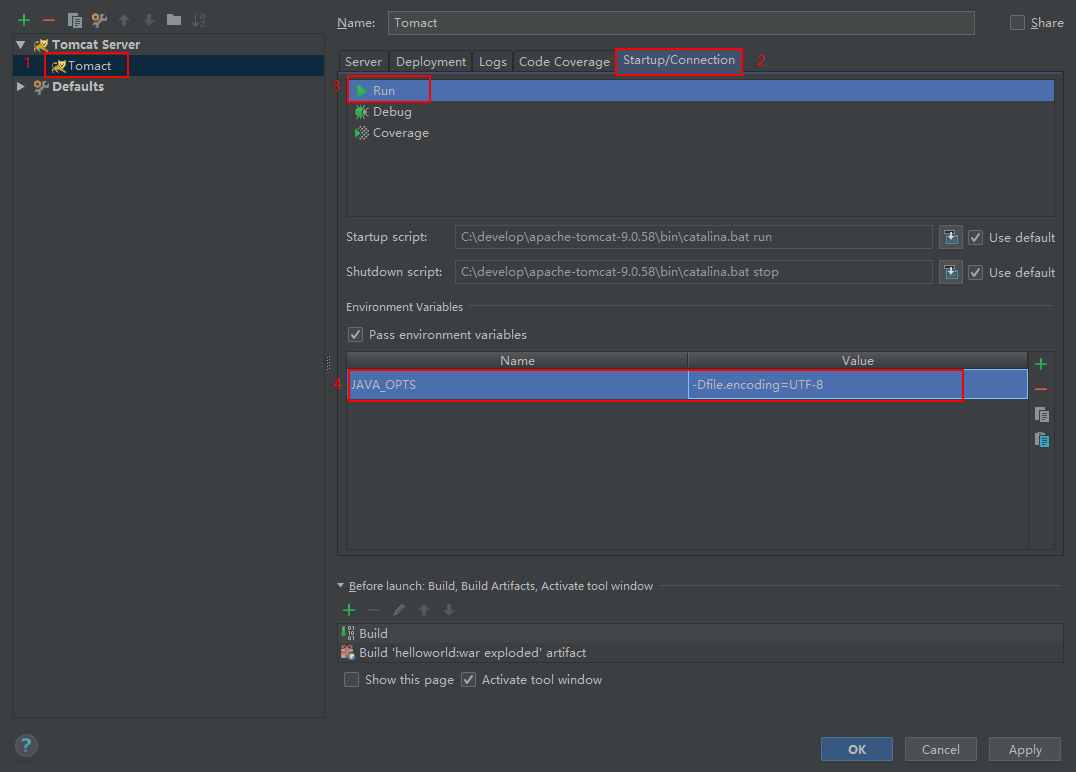
Task: Focus the Name input field
Action: pos(681,23)
